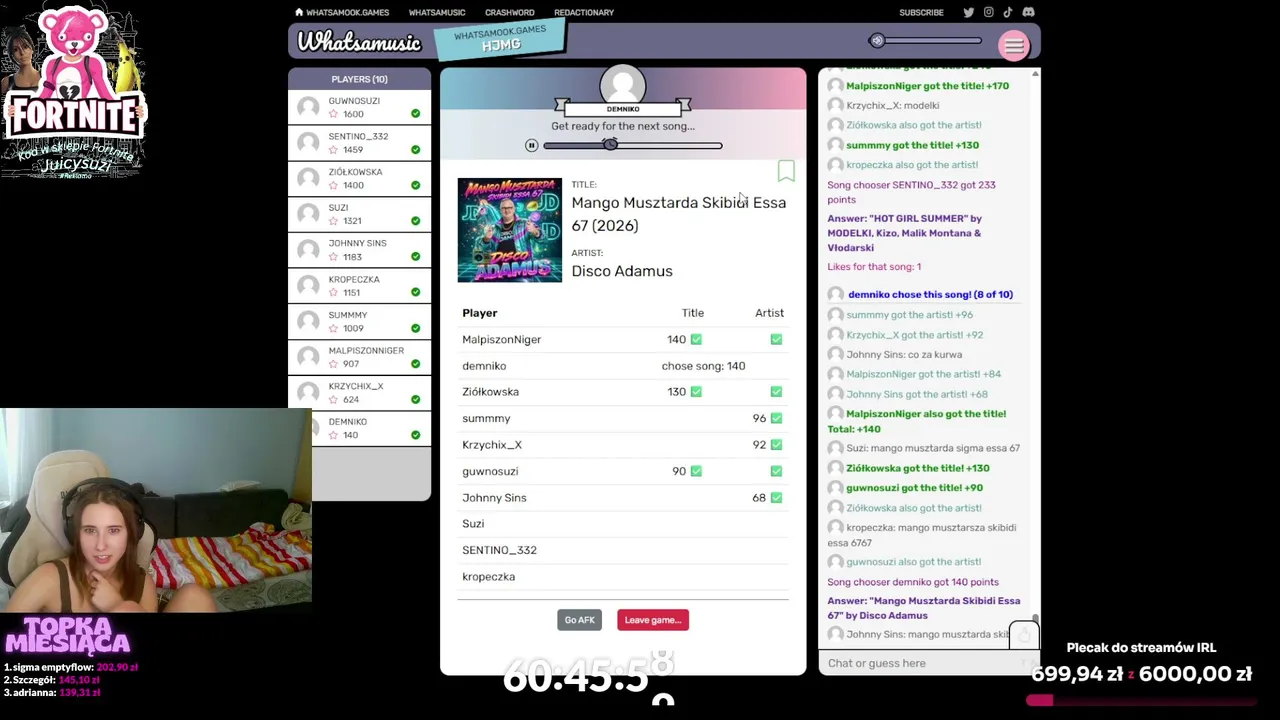Image resolution: width=1280 pixels, height=720 pixels.
Task: Click Ziółkowska's title checkmark in results
Action: (696, 392)
